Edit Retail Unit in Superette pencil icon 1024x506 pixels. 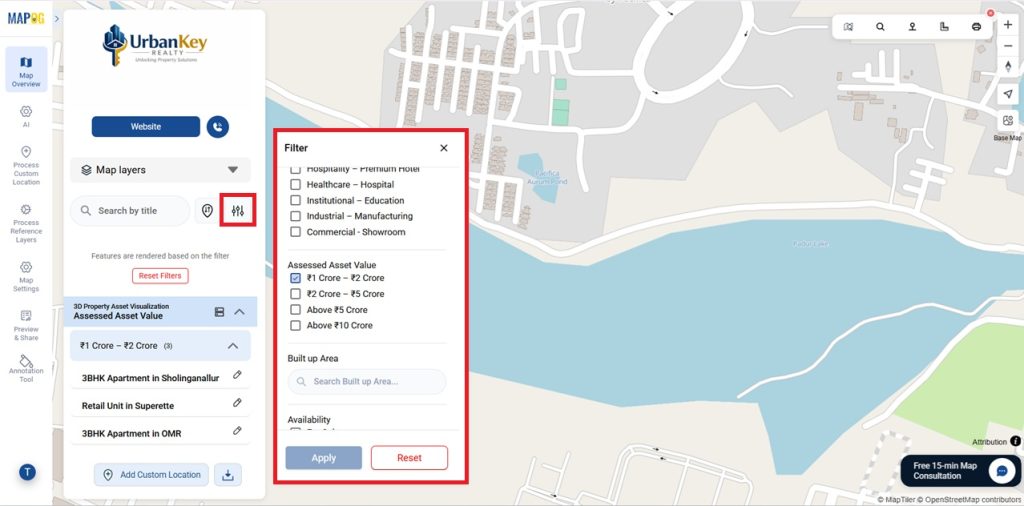pos(237,403)
